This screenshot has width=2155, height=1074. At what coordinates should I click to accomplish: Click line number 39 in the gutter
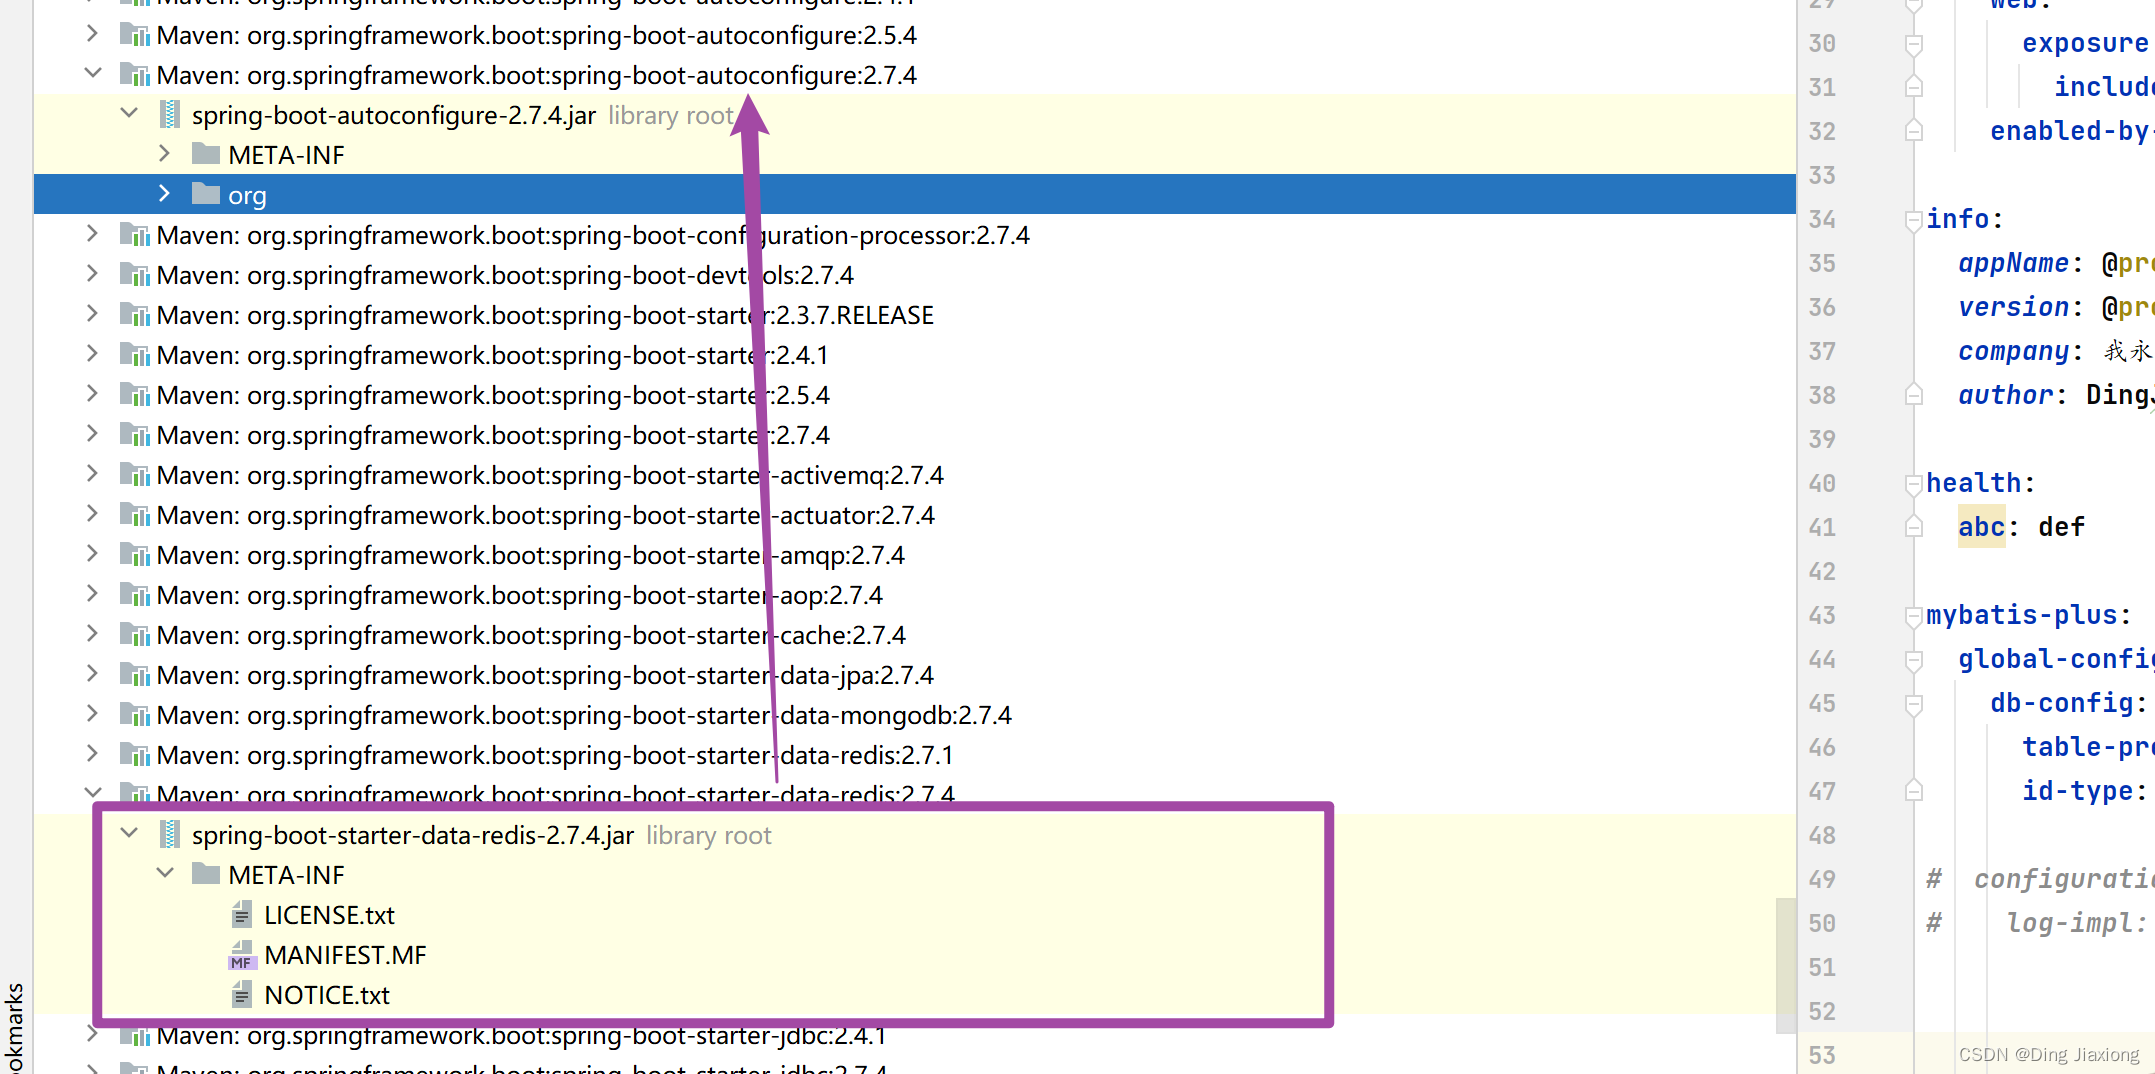(x=1822, y=439)
